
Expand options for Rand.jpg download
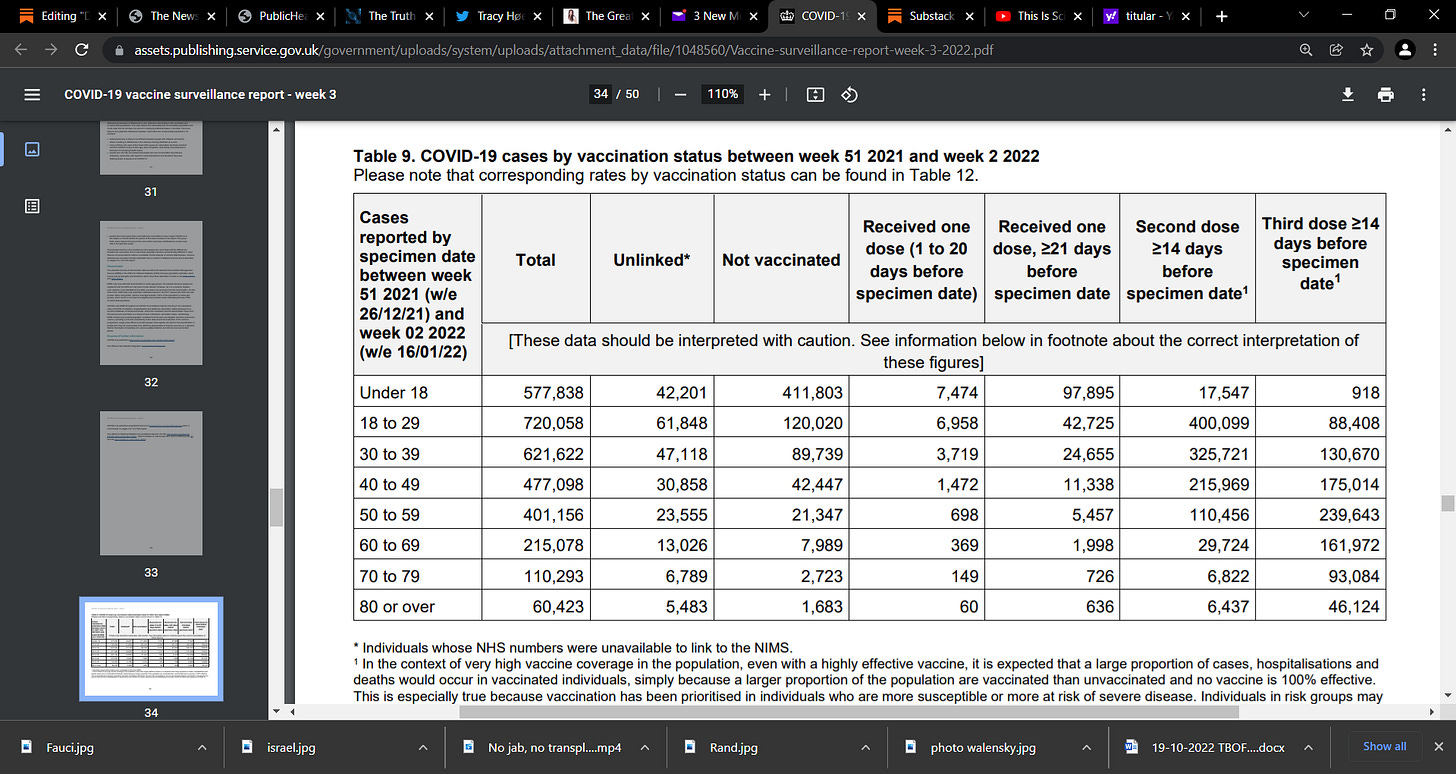click(x=865, y=747)
